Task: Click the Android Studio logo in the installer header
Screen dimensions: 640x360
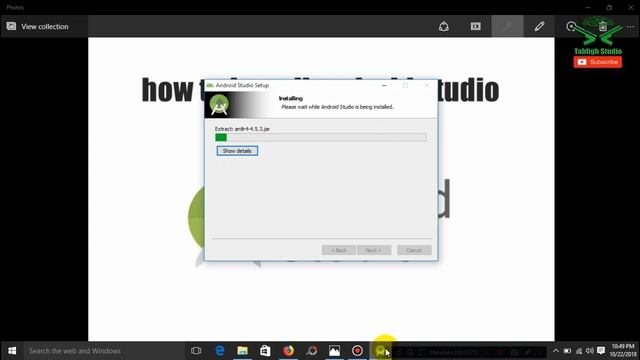Action: click(219, 105)
